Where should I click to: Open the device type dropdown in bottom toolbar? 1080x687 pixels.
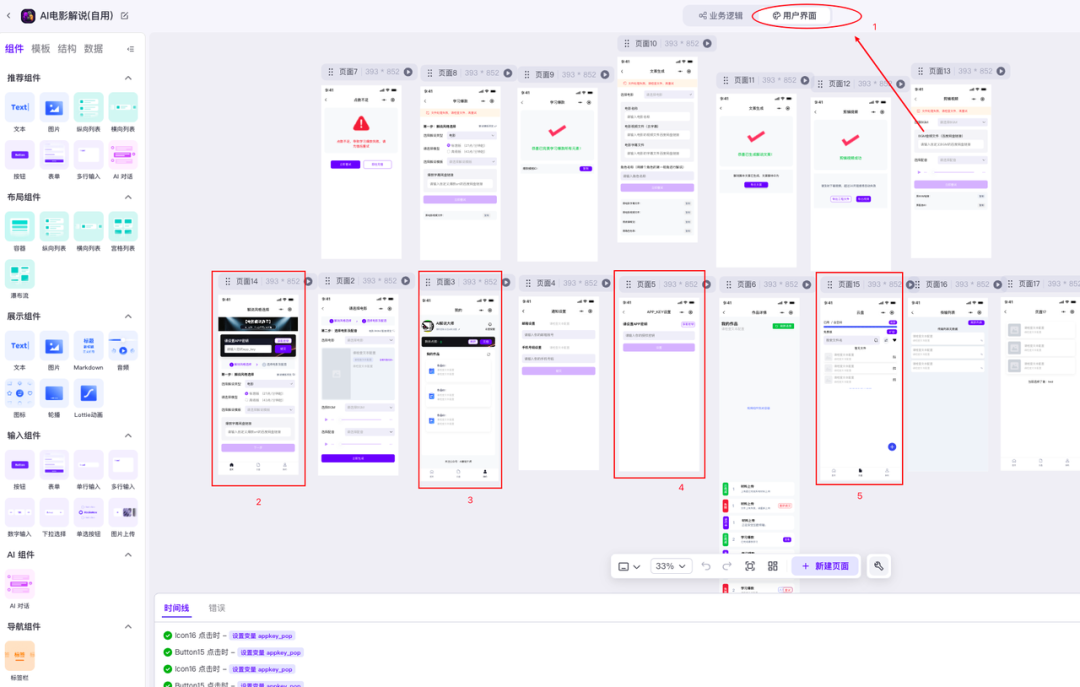629,566
